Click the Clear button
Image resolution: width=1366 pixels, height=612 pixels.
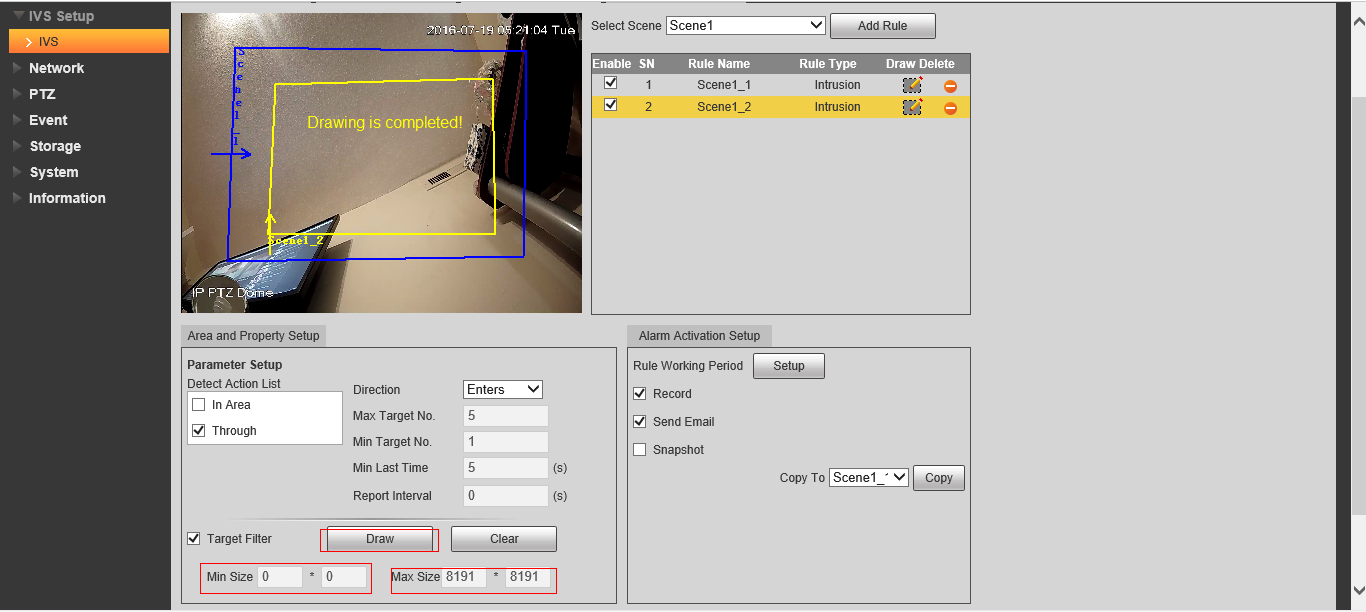[x=504, y=539]
